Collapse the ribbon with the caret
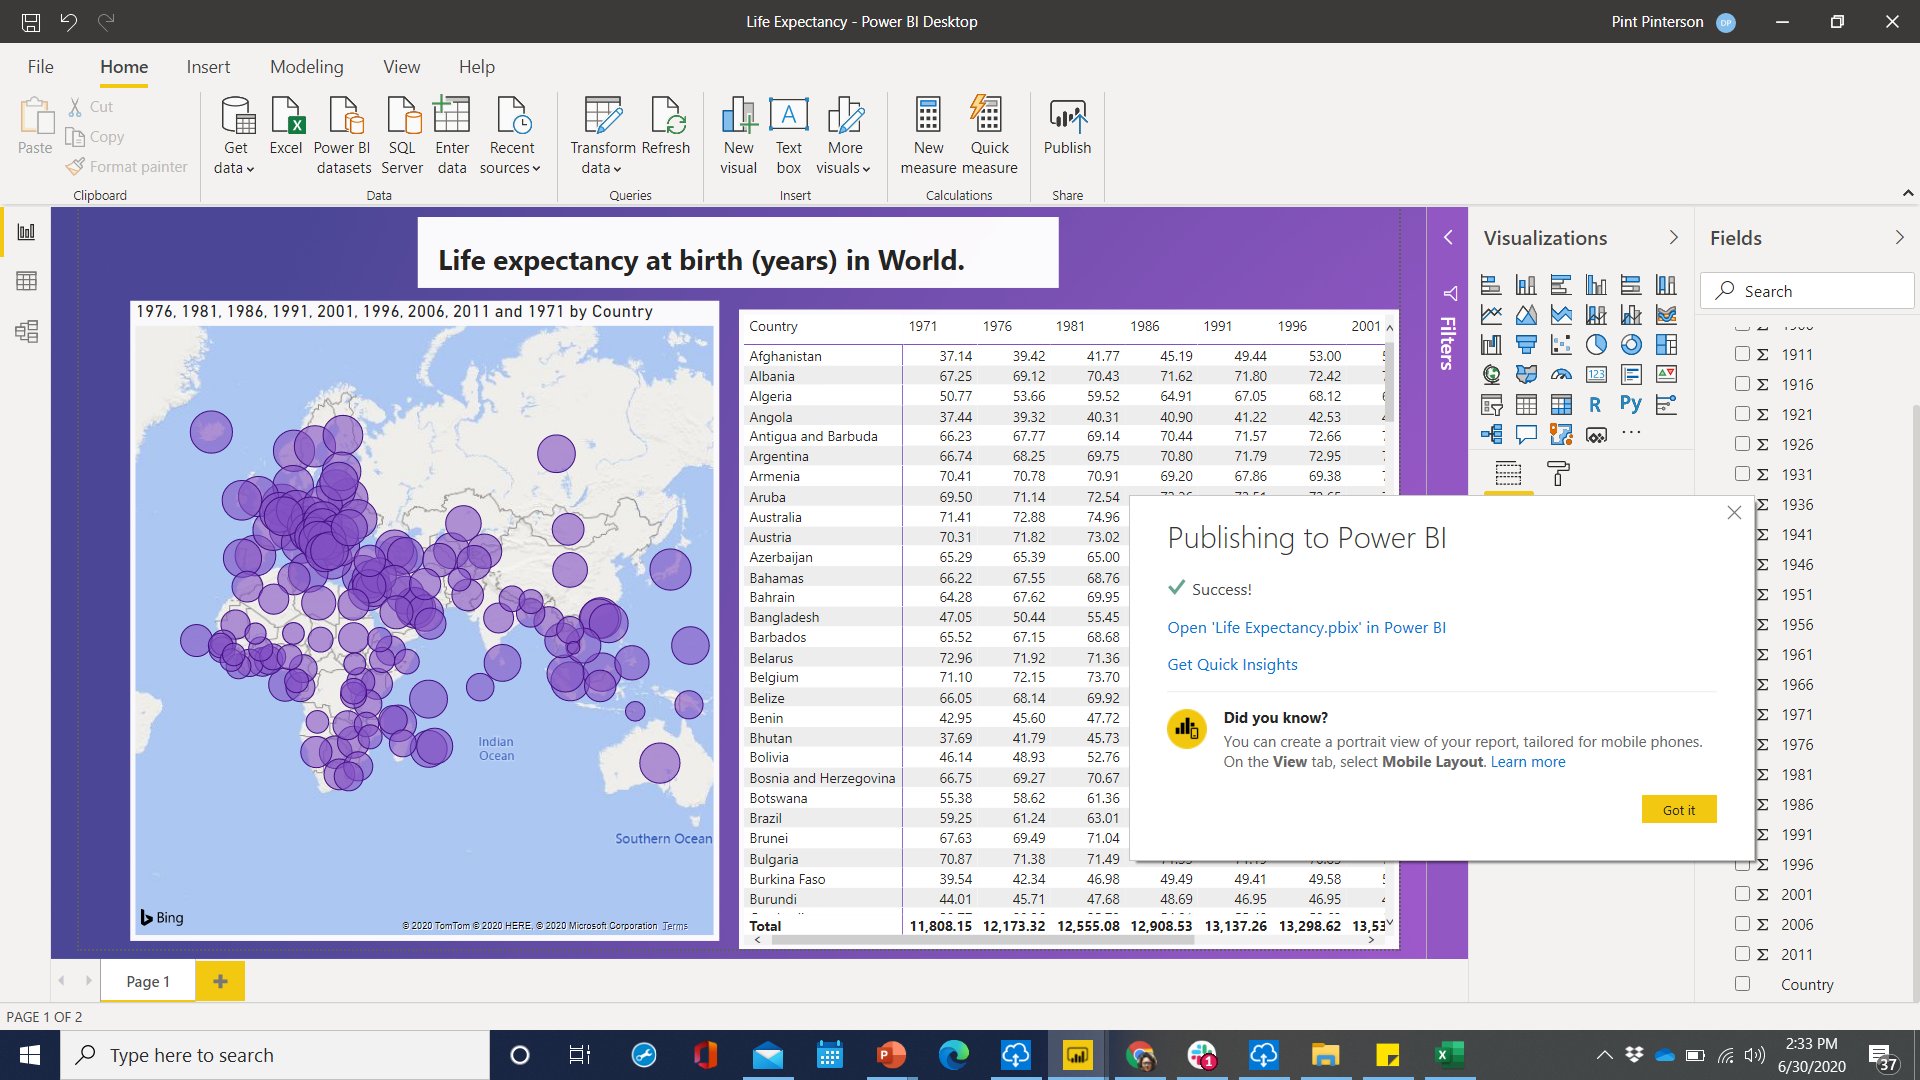This screenshot has width=1920, height=1080. point(1907,193)
